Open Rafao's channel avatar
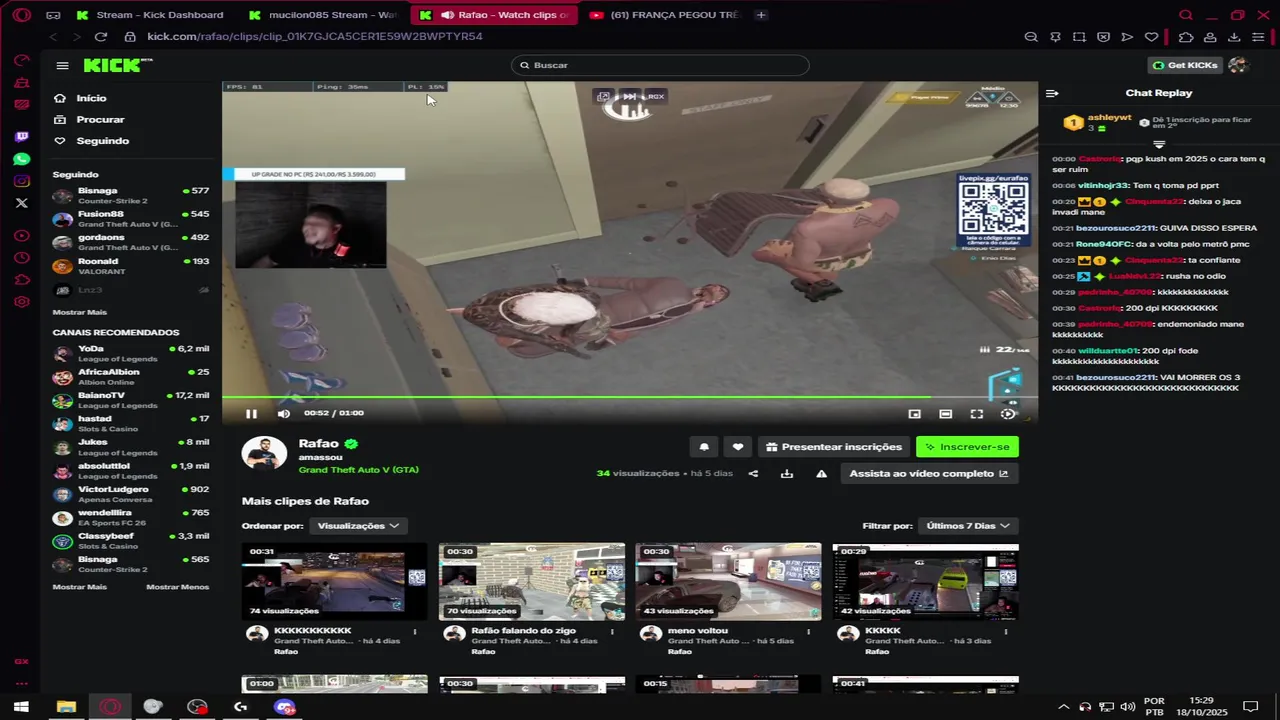Viewport: 1280px width, 720px height. point(264,454)
